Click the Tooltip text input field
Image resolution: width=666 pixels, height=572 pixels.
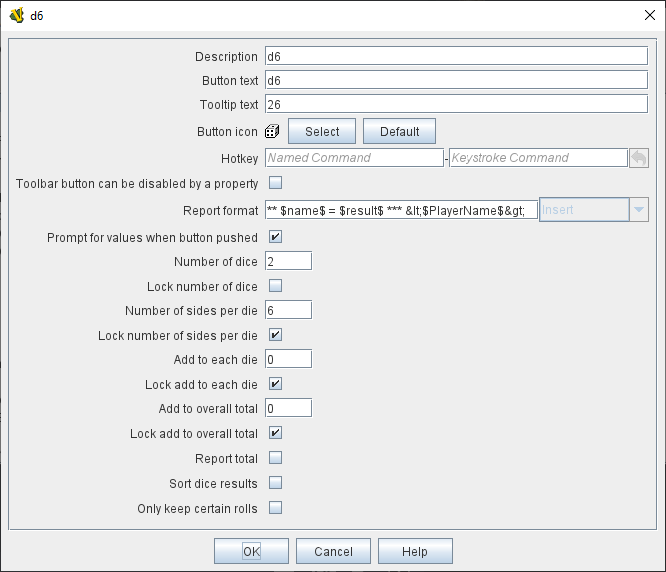tap(456, 104)
